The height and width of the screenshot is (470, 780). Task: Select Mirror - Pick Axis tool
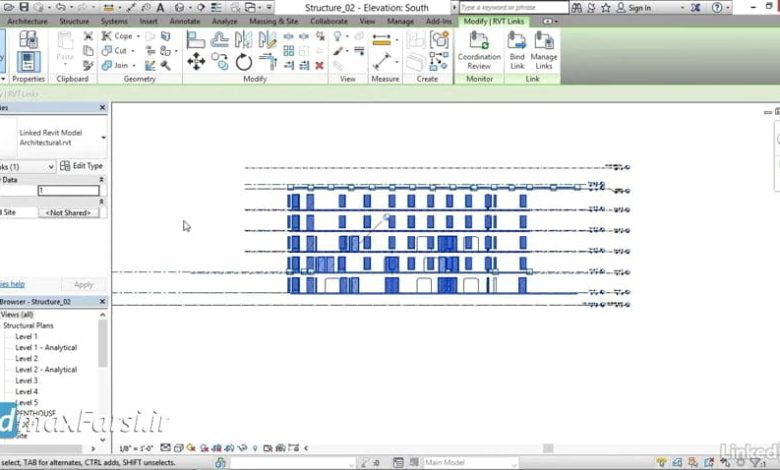pyautogui.click(x=243, y=39)
